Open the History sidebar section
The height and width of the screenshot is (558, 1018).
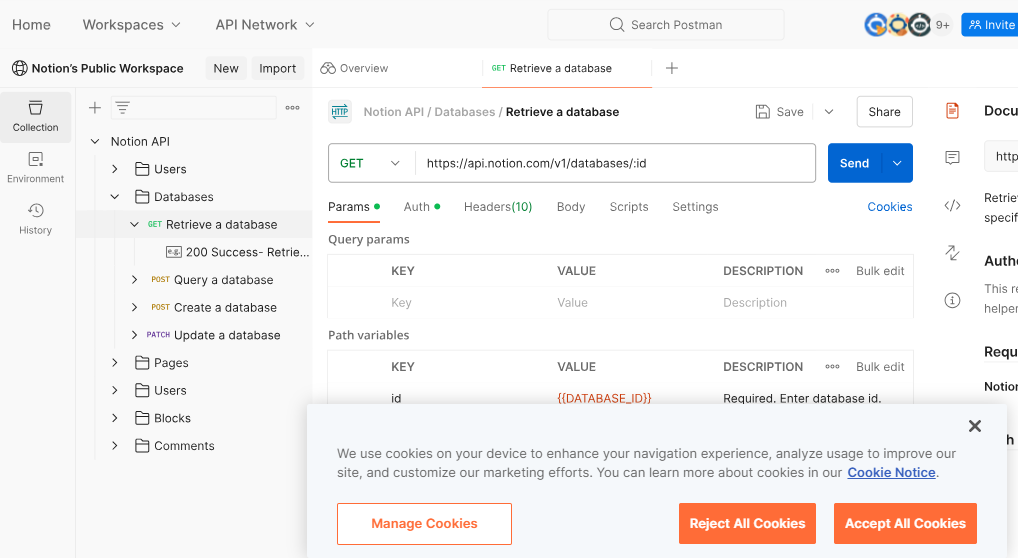point(36,219)
